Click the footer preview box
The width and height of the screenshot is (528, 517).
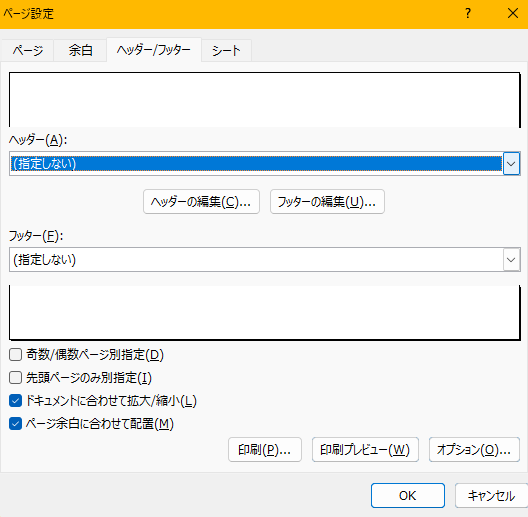(x=265, y=313)
